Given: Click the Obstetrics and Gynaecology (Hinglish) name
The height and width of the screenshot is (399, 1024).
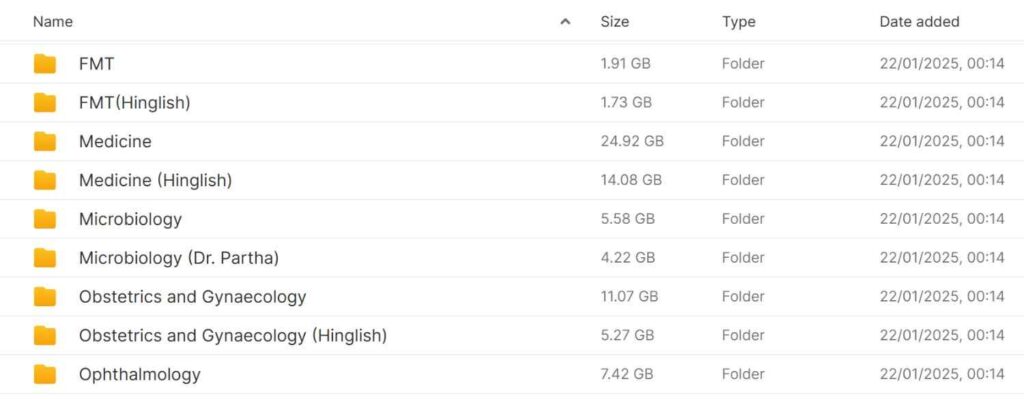Looking at the screenshot, I should pyautogui.click(x=233, y=336).
